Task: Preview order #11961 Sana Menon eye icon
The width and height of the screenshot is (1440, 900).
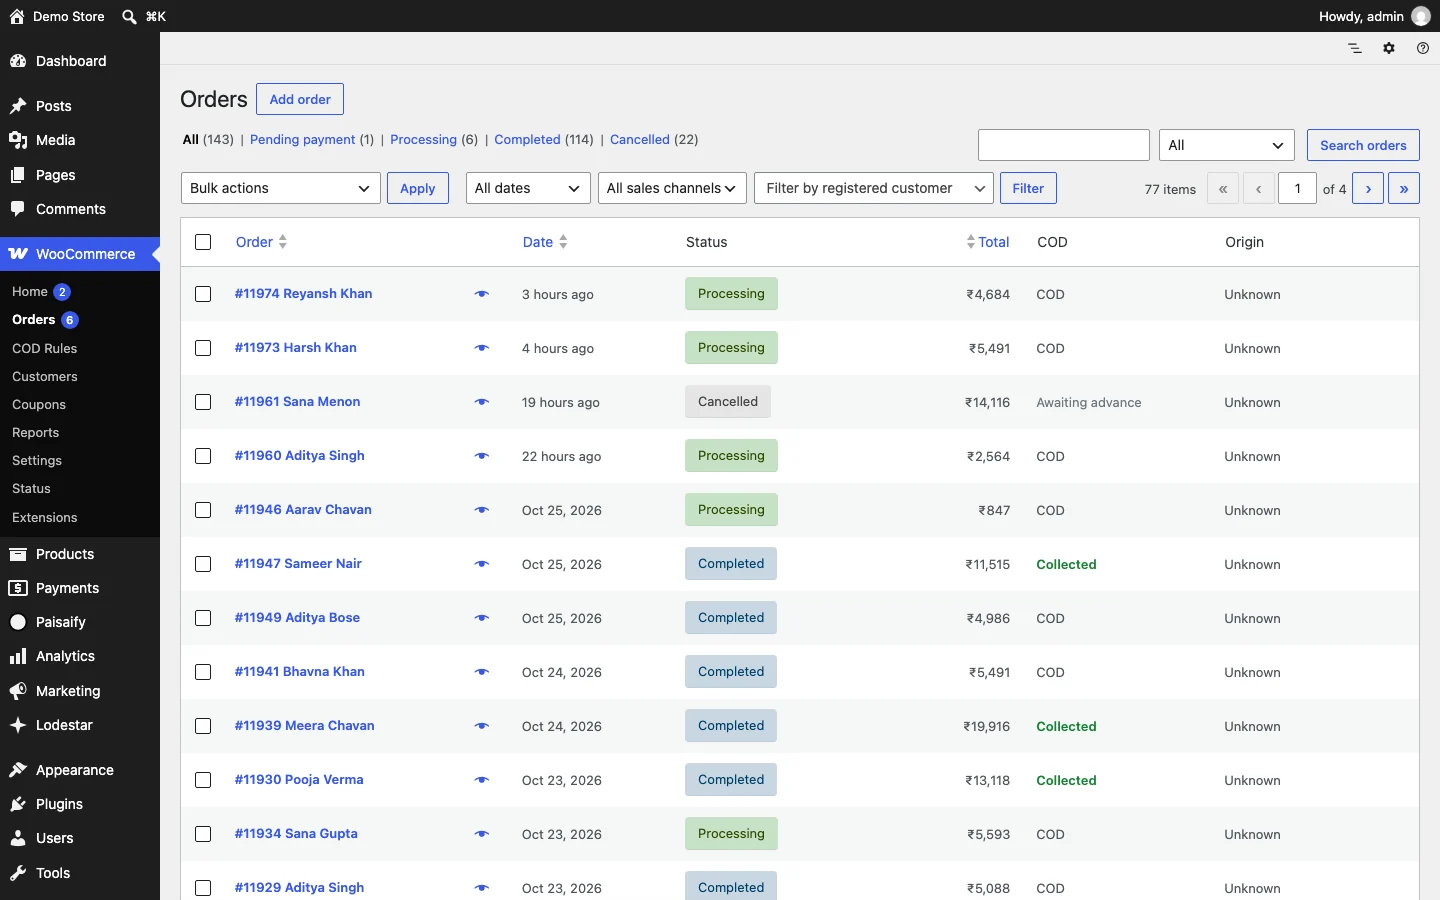Action: click(482, 402)
